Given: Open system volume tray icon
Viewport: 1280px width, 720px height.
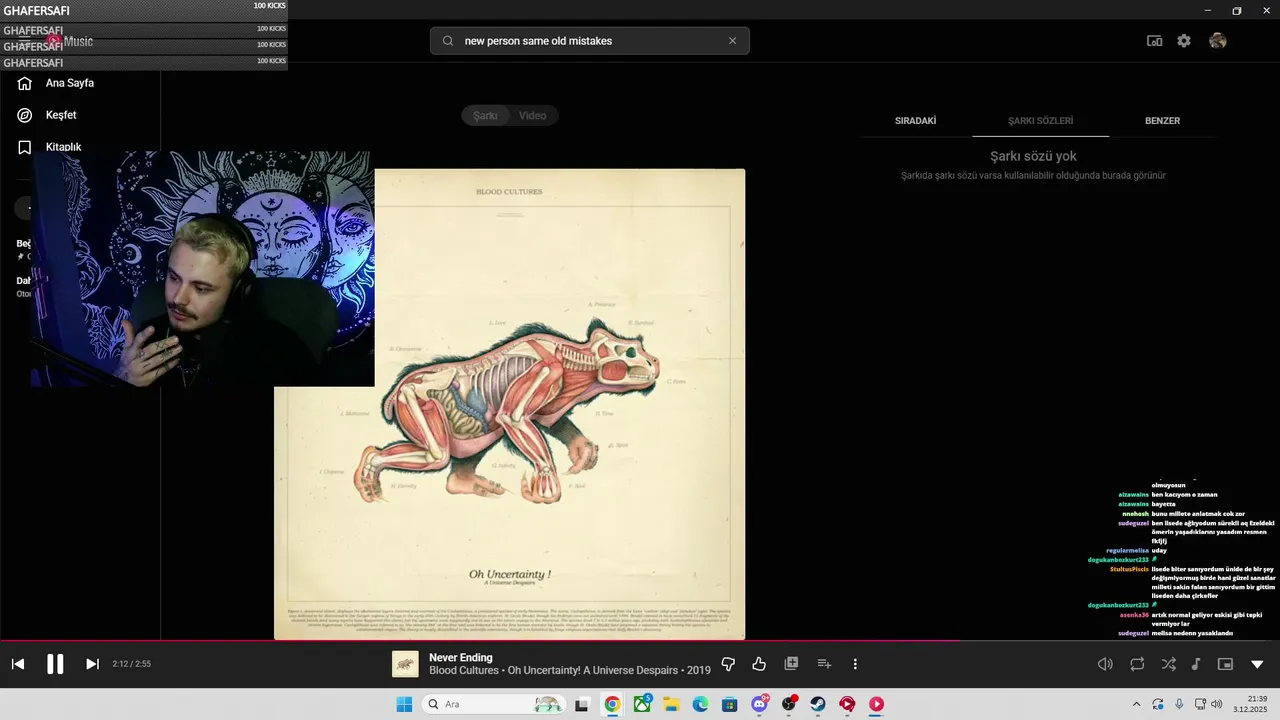Looking at the screenshot, I should 1217,704.
